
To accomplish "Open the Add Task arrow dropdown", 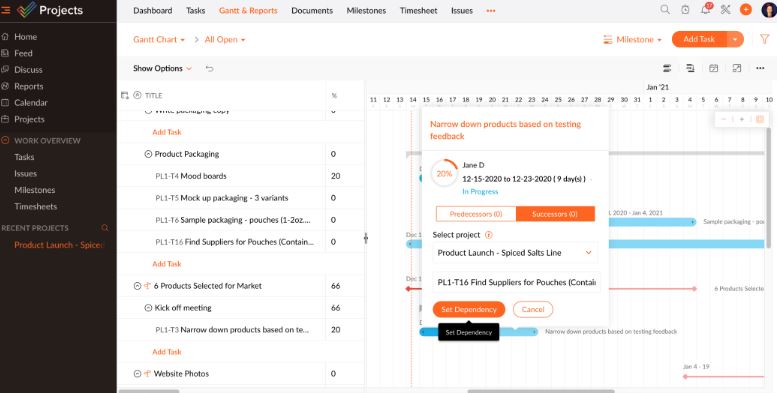I will (x=735, y=39).
